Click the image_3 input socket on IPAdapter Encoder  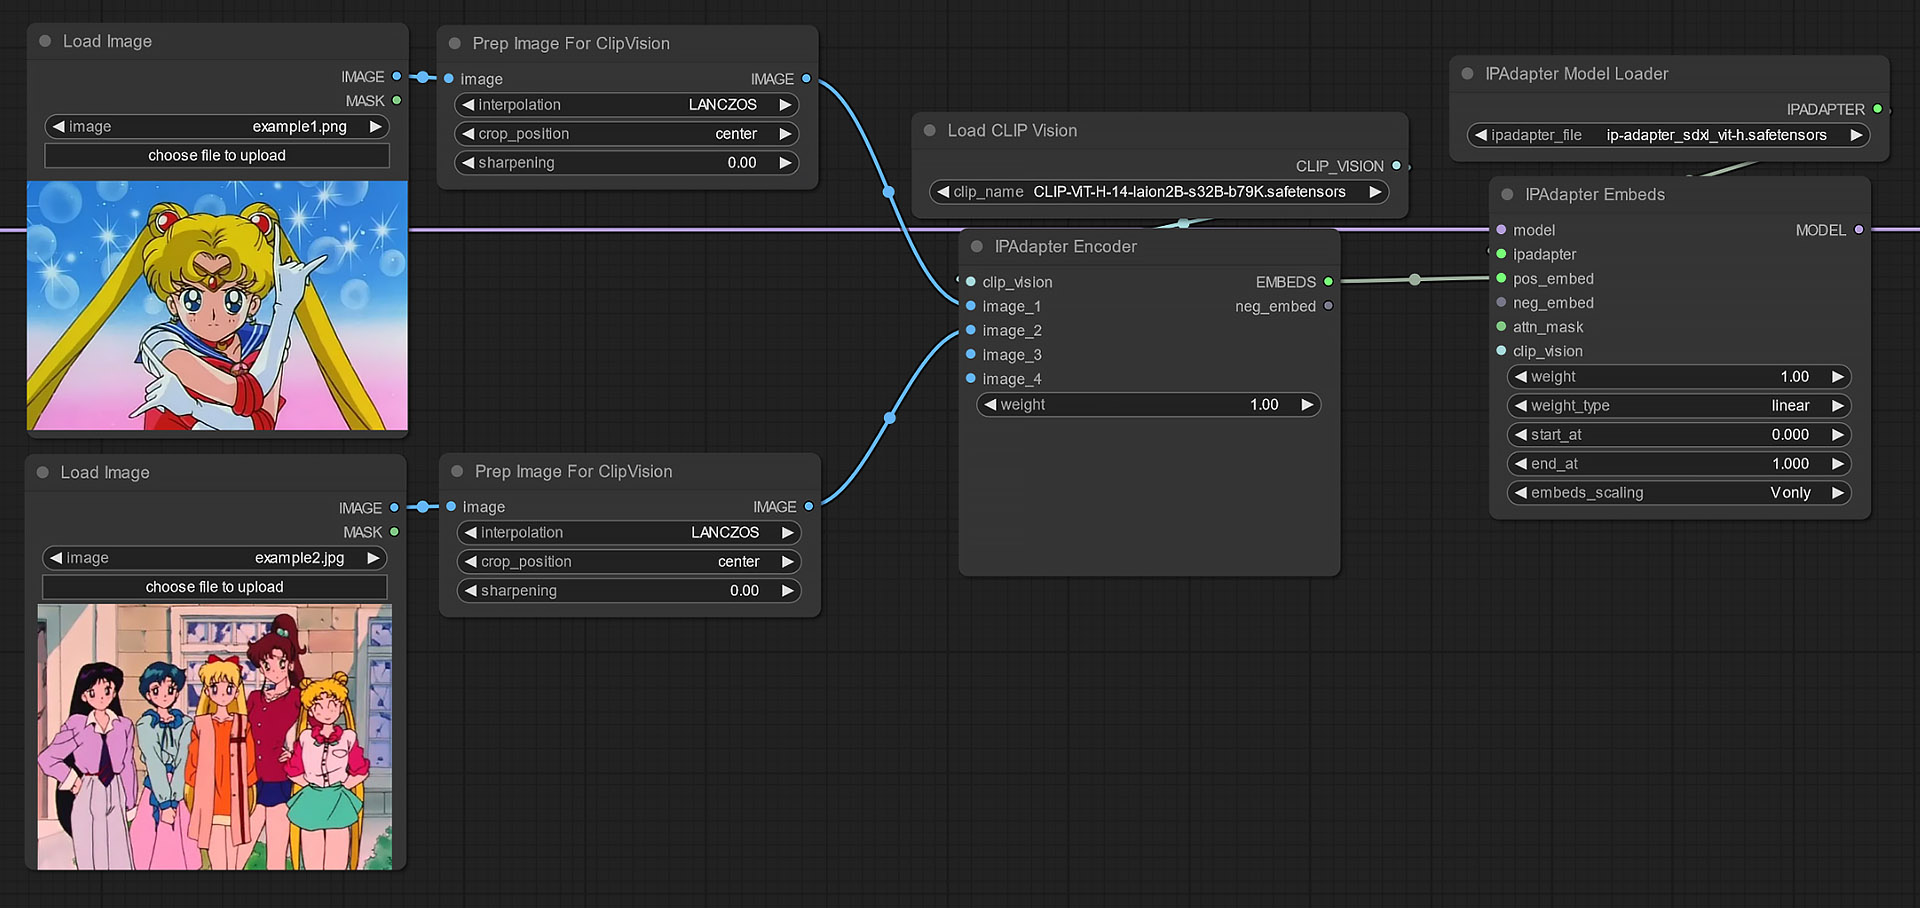[971, 354]
